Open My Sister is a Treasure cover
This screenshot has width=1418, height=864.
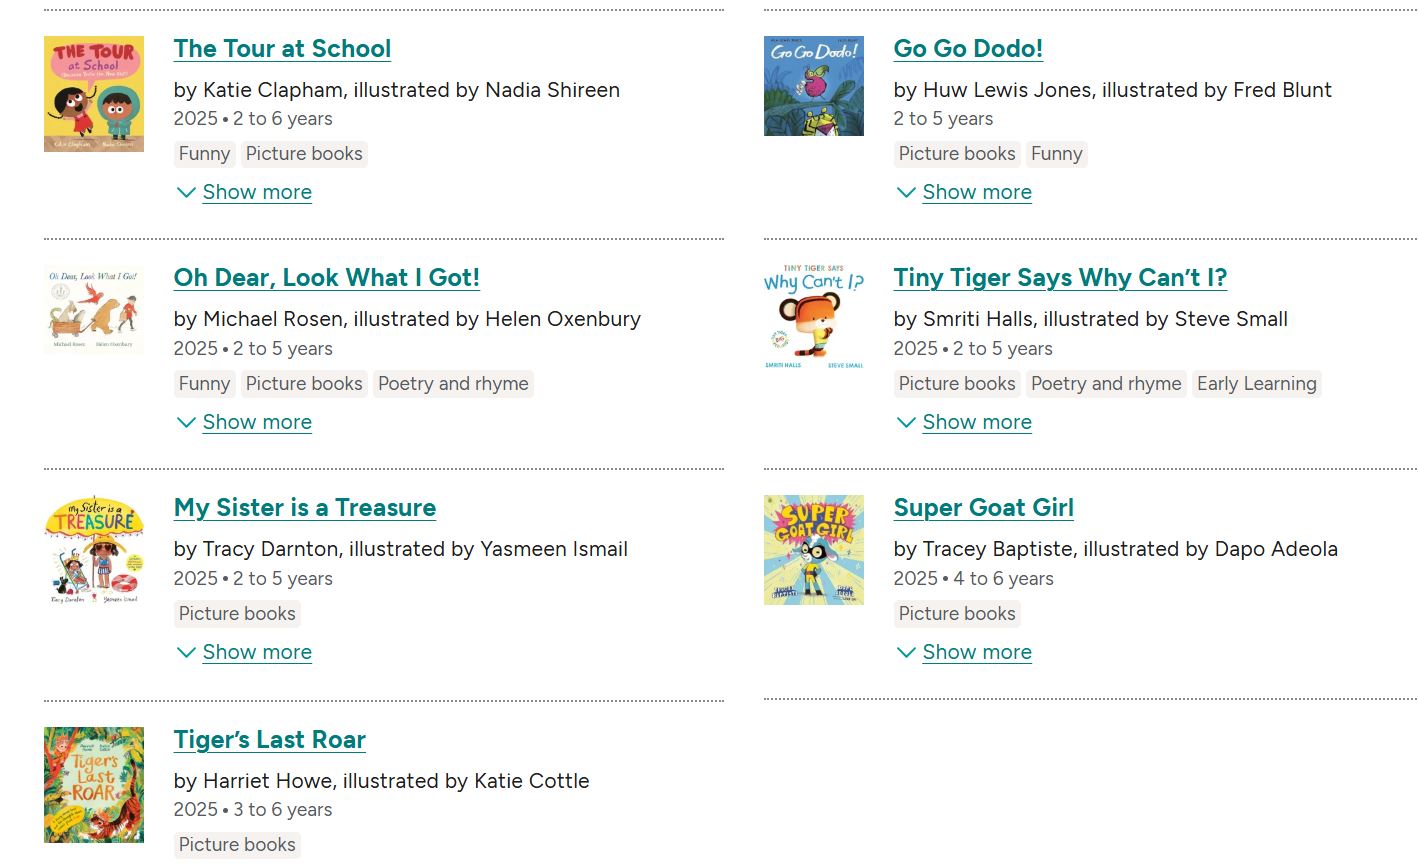[94, 550]
